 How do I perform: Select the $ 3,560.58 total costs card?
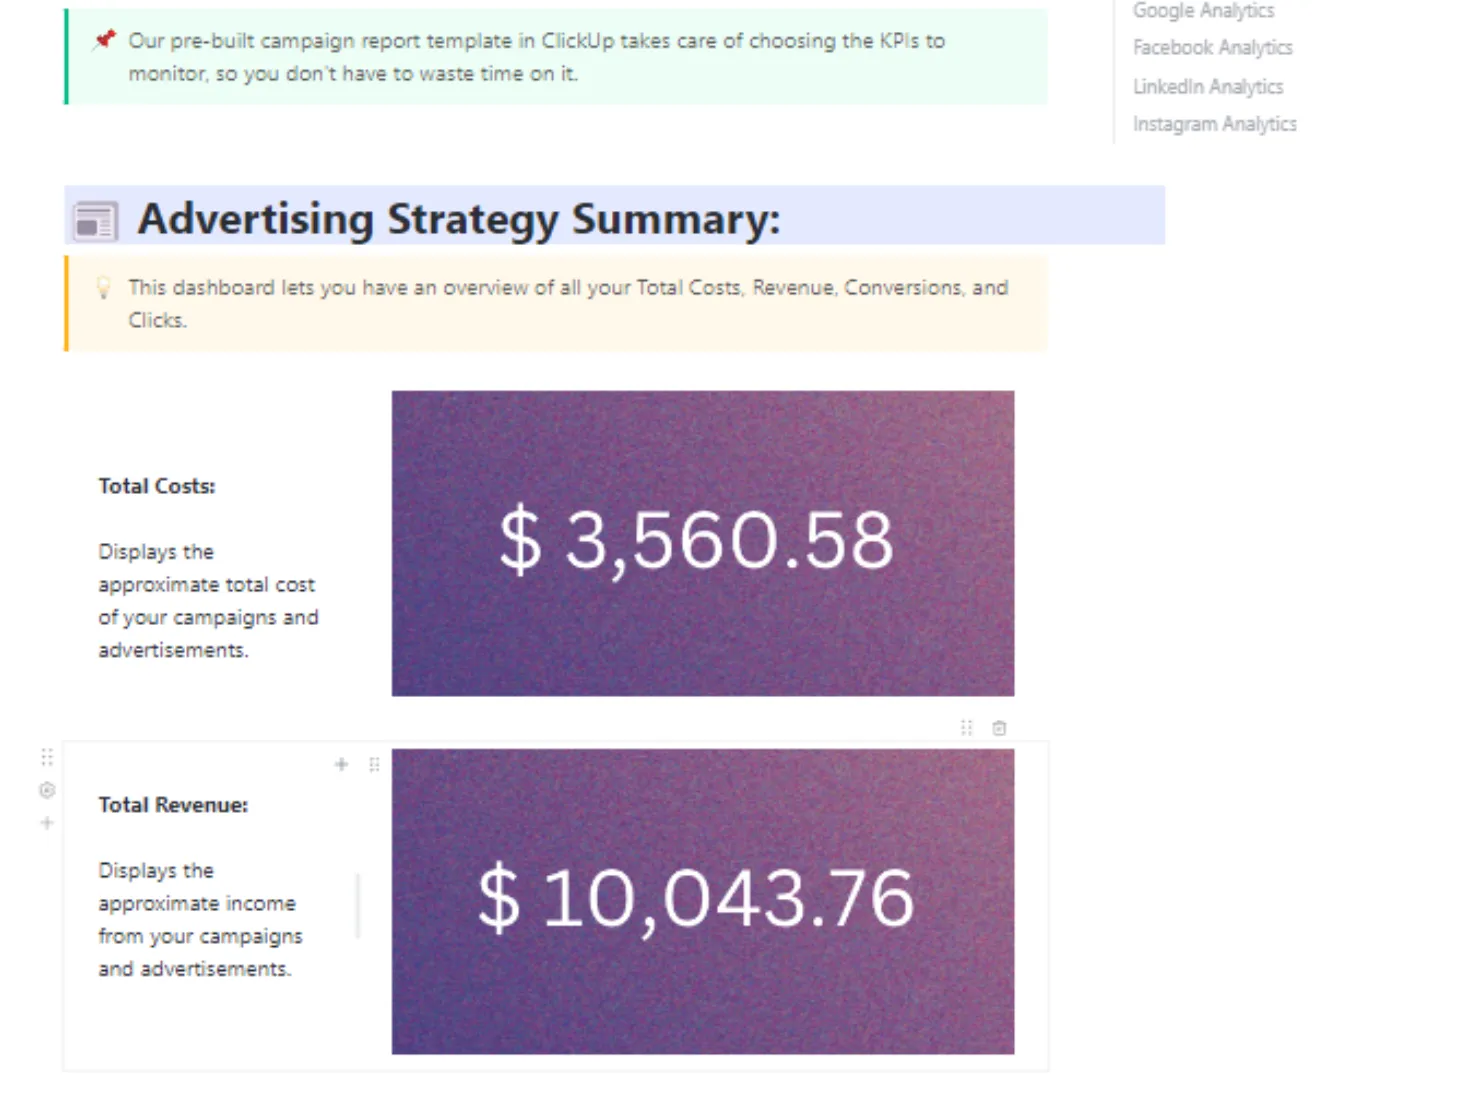(x=703, y=543)
